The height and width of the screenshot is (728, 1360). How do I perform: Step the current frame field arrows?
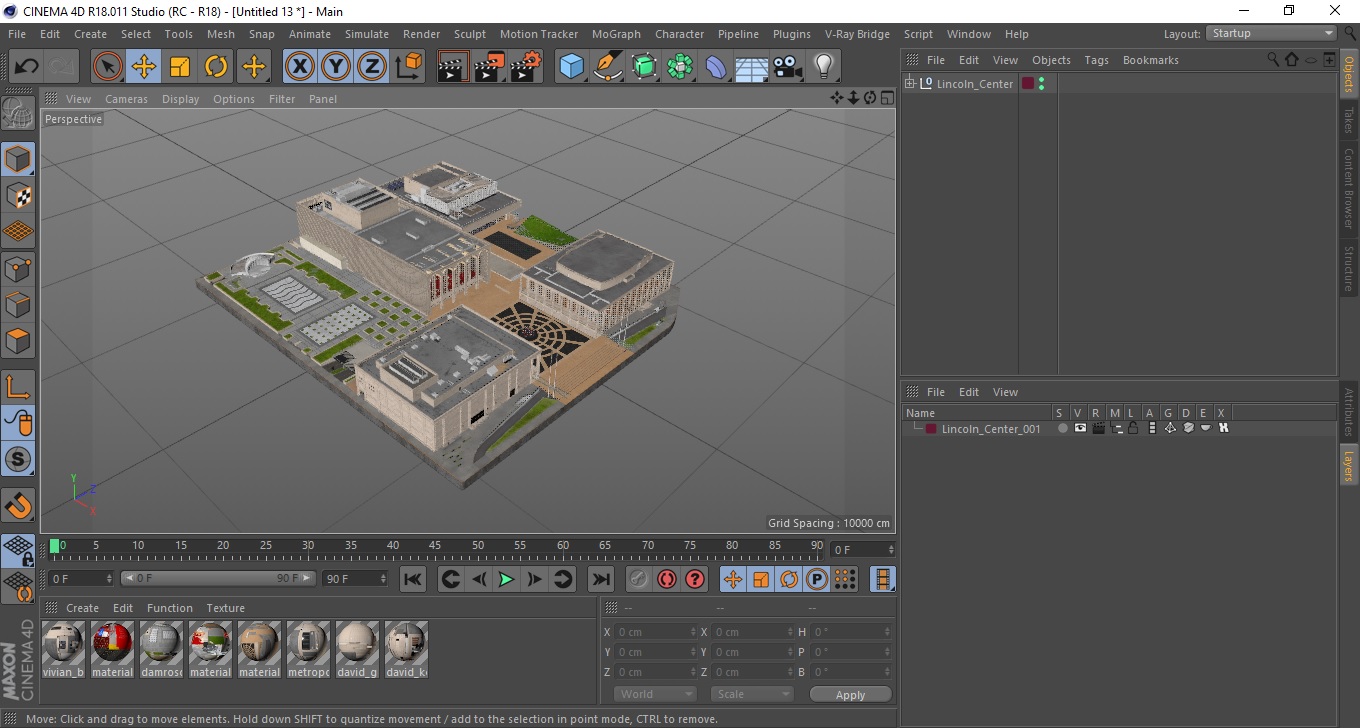tap(892, 550)
